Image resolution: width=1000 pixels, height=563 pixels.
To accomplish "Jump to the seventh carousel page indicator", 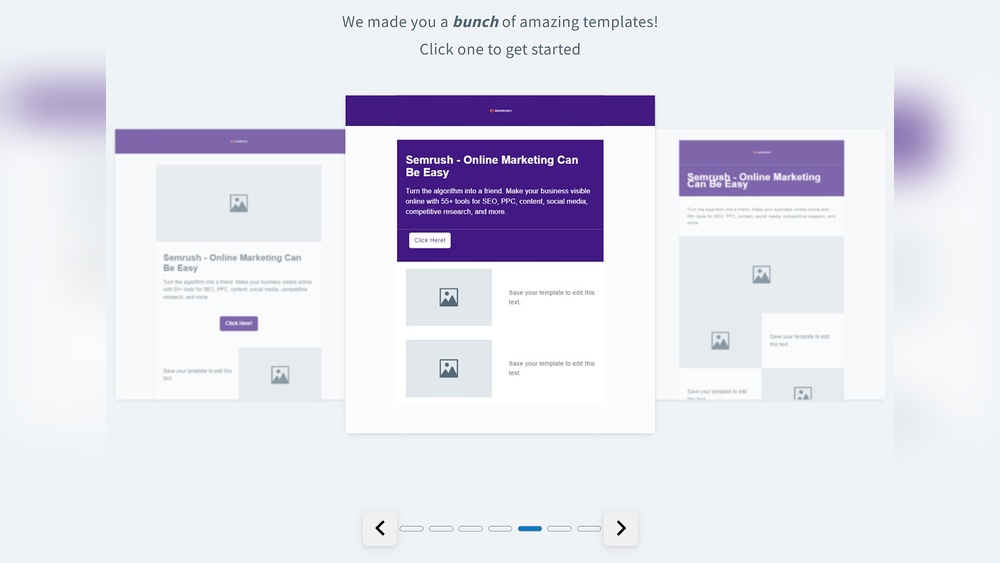I will click(589, 529).
